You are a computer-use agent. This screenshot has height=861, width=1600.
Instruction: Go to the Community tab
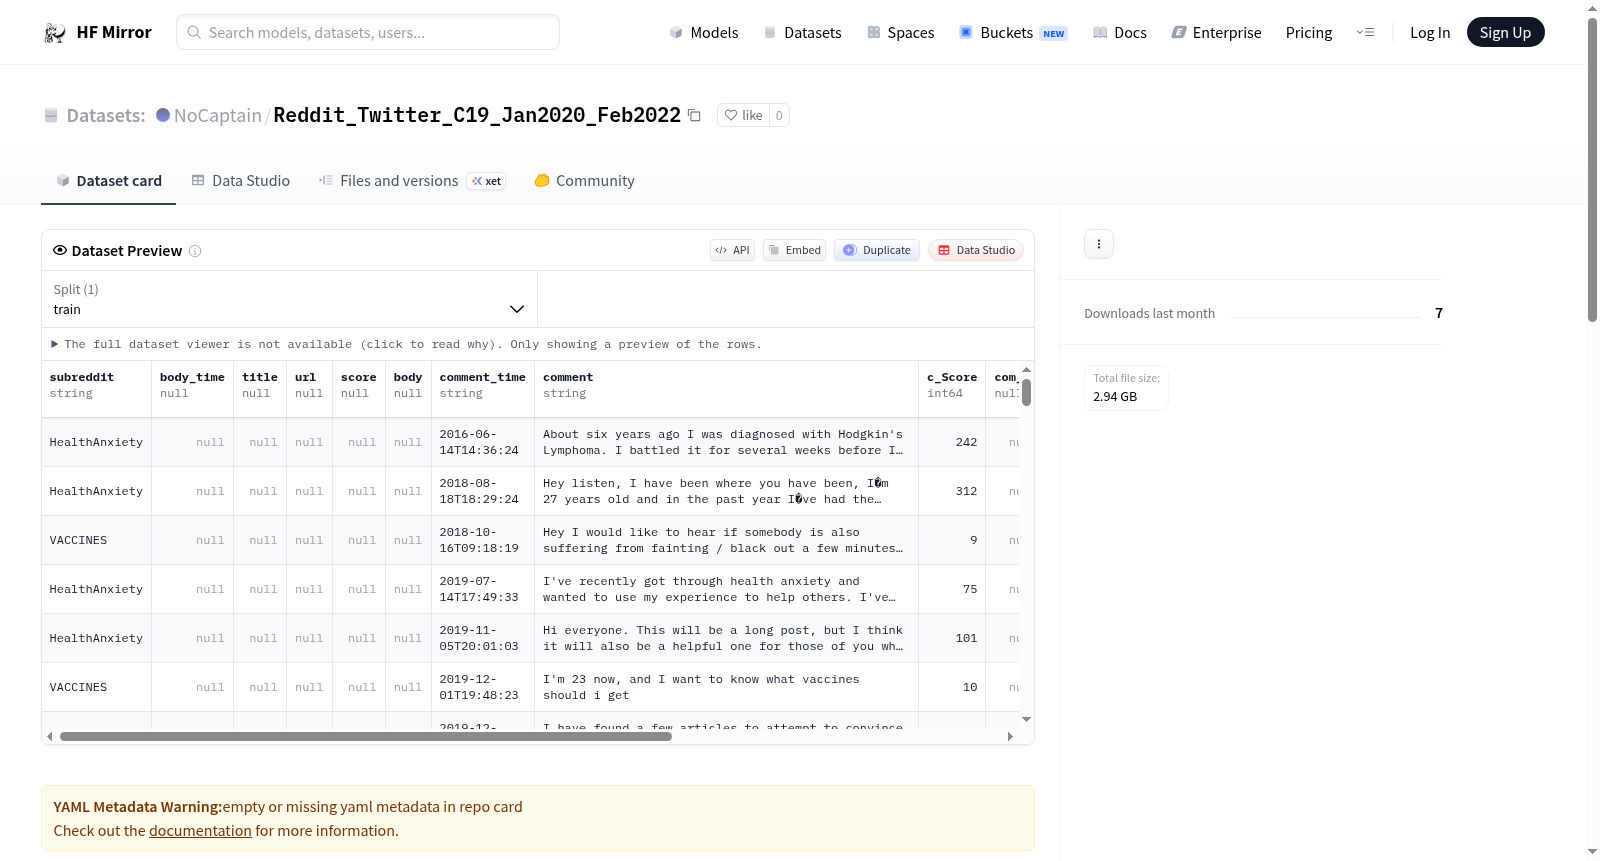[585, 181]
